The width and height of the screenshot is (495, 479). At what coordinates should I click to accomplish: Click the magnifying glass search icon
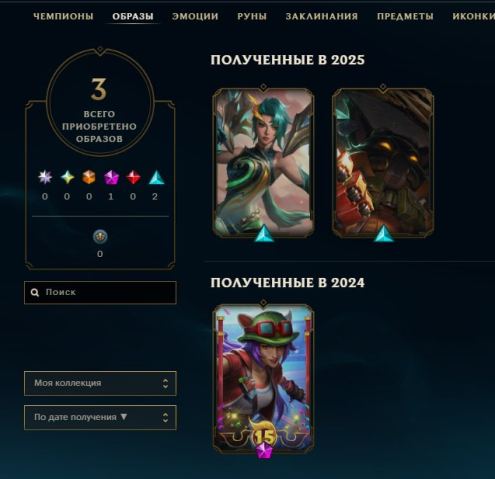tap(35, 292)
